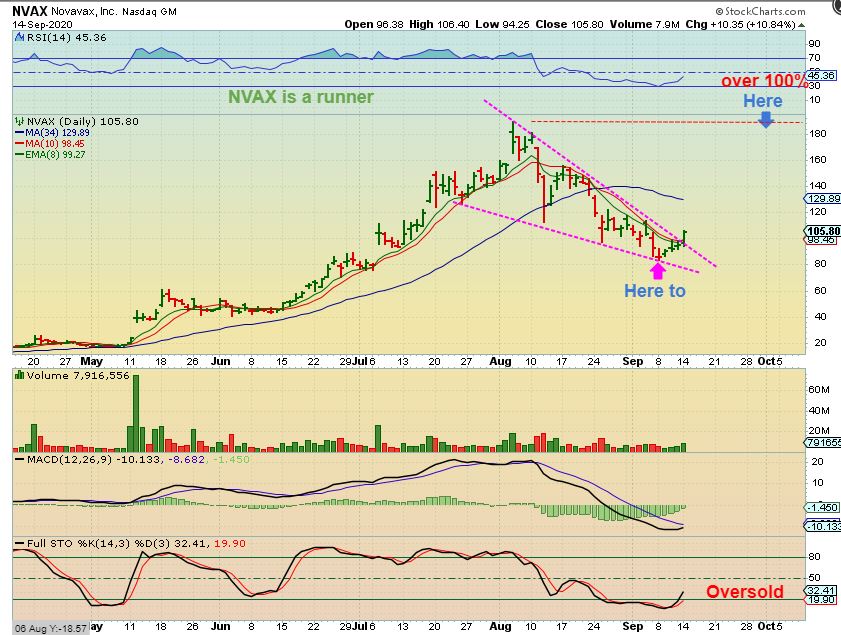Click the 'over 100%' red annotation text
Viewport: 841px width, 635px height.
click(764, 81)
